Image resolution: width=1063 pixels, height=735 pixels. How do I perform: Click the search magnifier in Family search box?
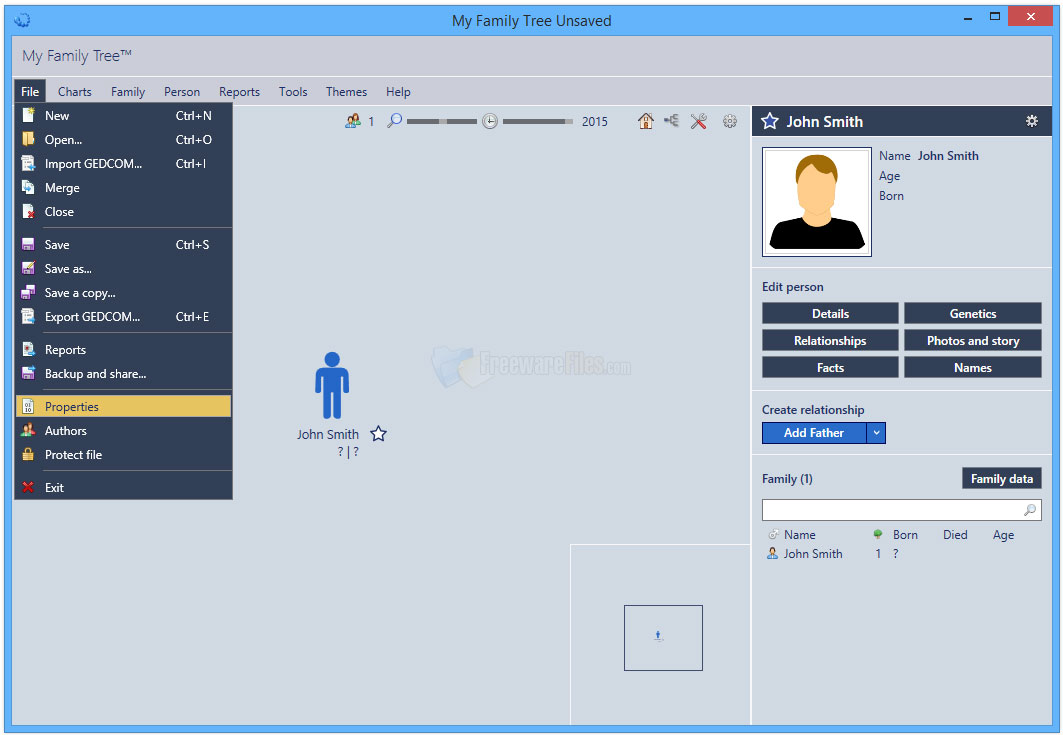(1030, 510)
